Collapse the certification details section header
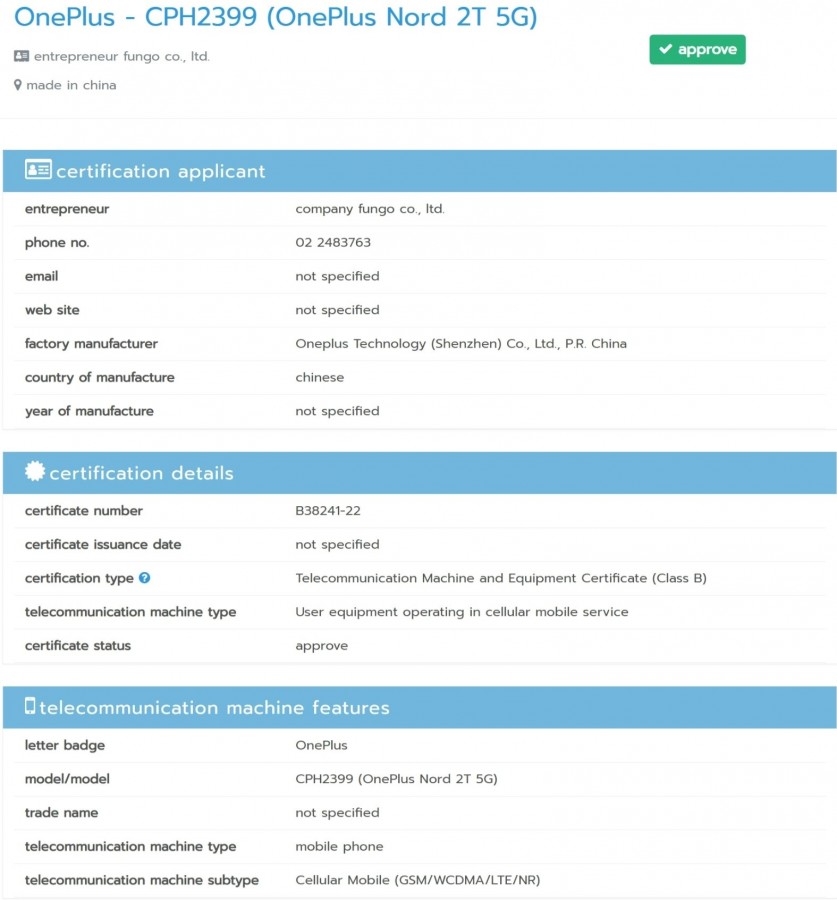The image size is (837, 900). click(420, 473)
